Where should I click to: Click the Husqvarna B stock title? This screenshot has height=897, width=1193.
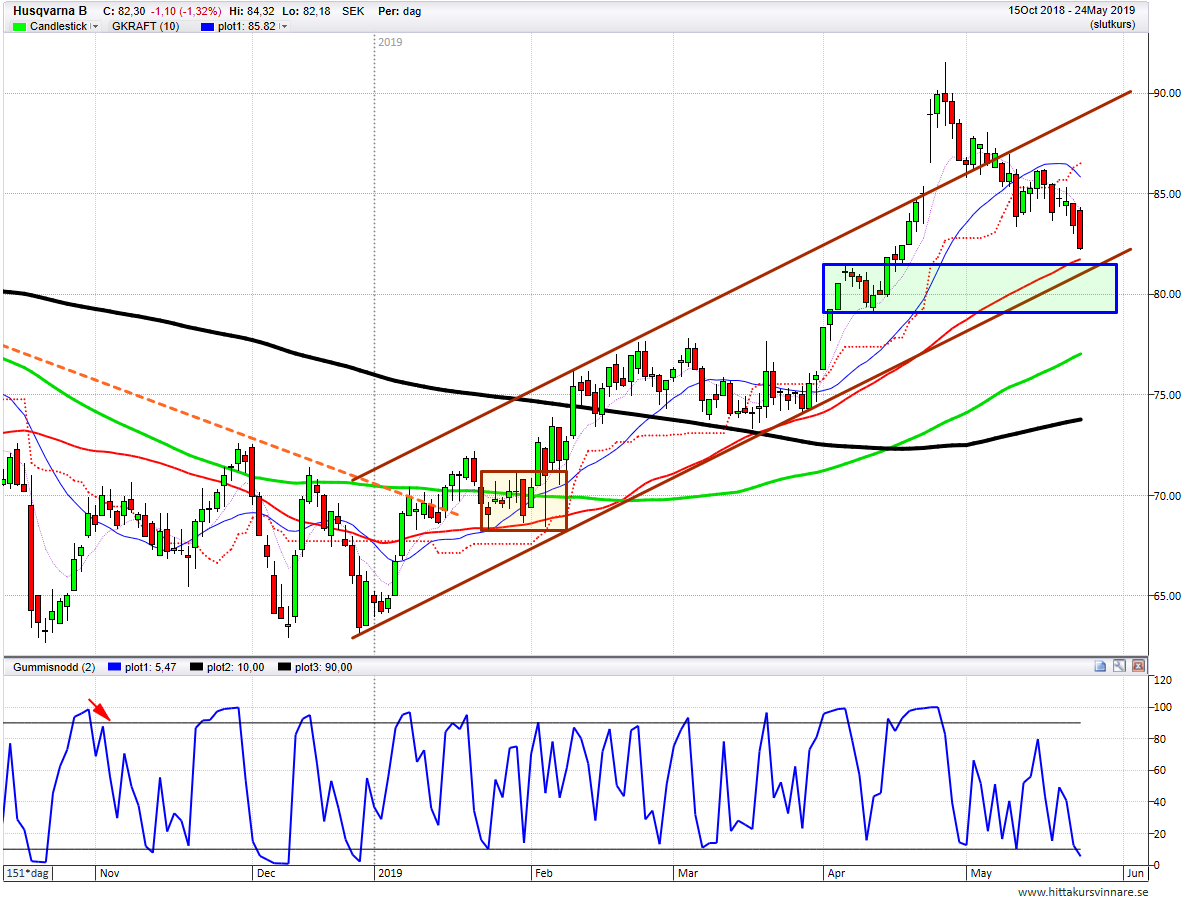click(50, 11)
